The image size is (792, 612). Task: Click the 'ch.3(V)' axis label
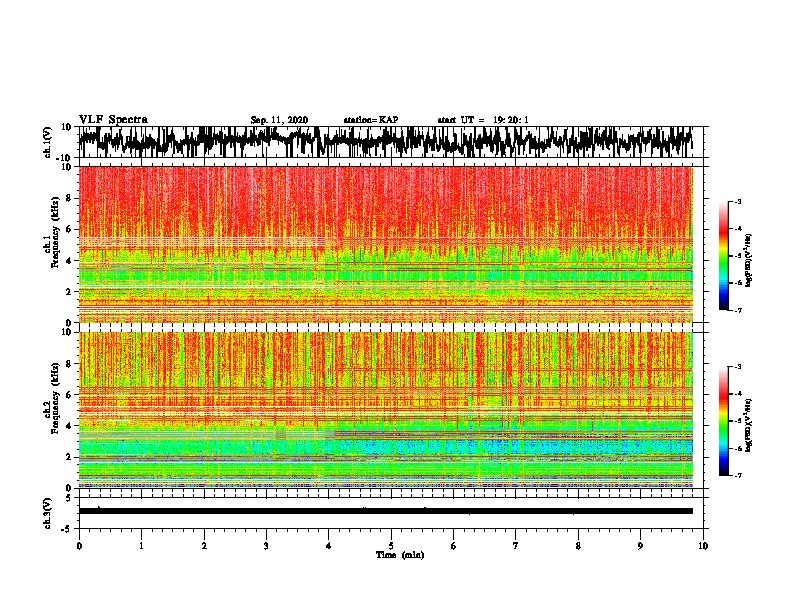pyautogui.click(x=48, y=513)
